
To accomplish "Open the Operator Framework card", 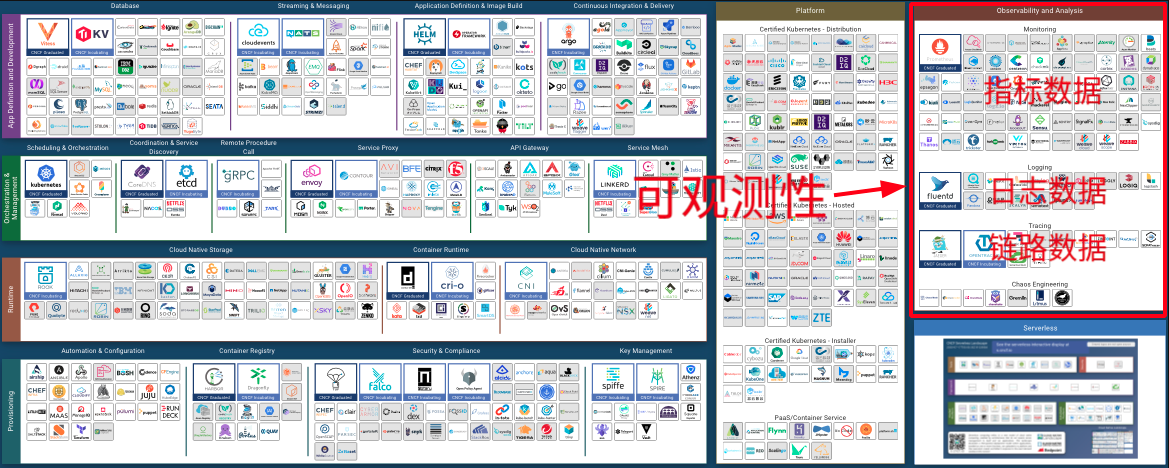I will (x=469, y=37).
